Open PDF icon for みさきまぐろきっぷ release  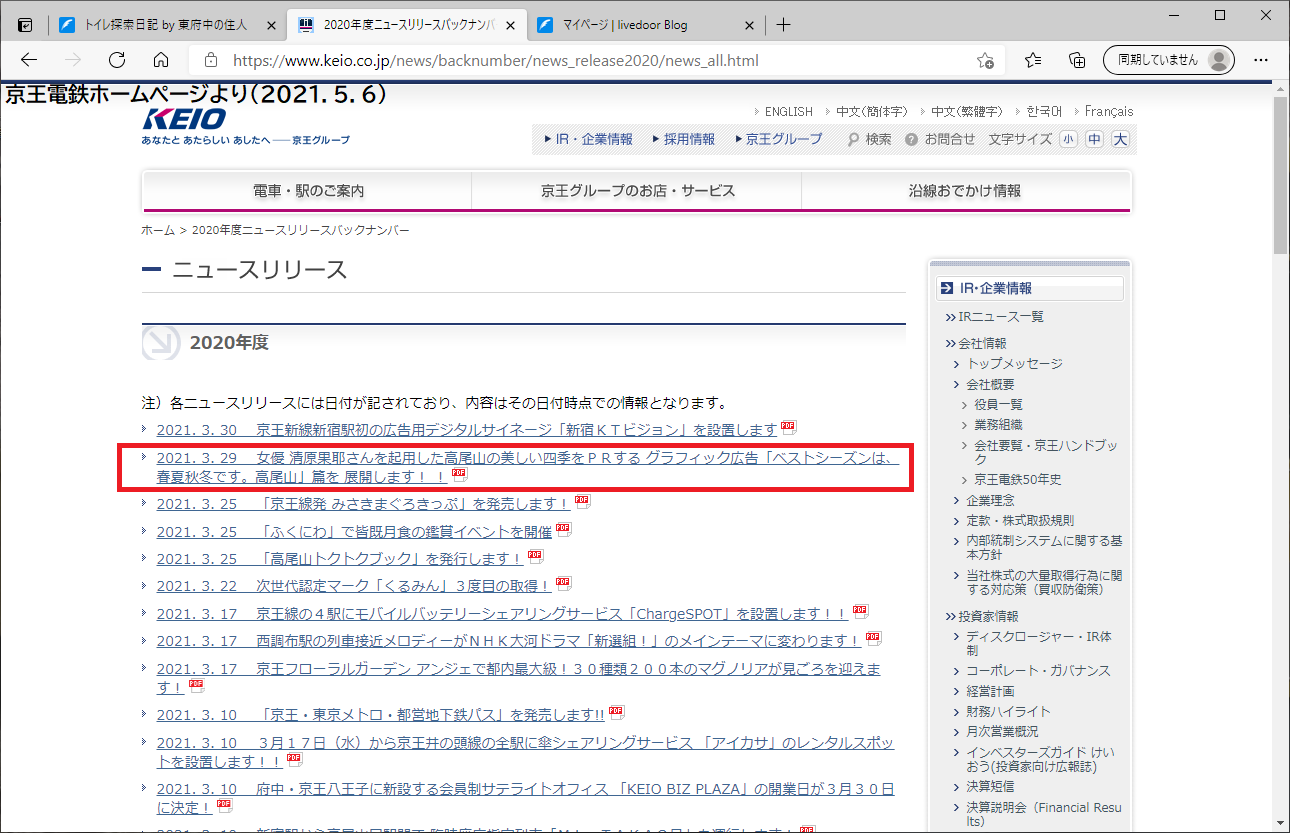[582, 502]
